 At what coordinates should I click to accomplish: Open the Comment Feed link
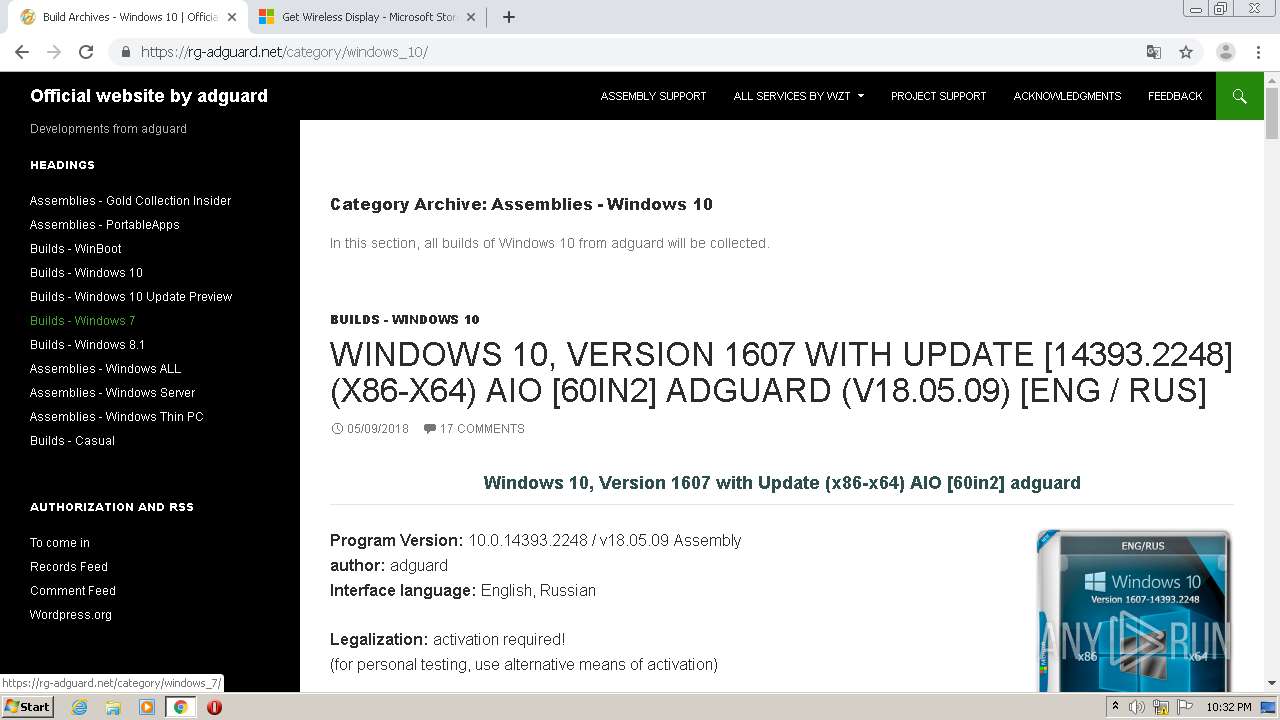coord(73,591)
